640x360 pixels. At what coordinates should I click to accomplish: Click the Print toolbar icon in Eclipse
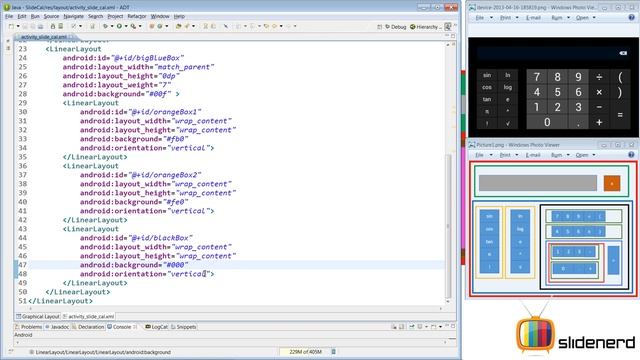[x=40, y=27]
